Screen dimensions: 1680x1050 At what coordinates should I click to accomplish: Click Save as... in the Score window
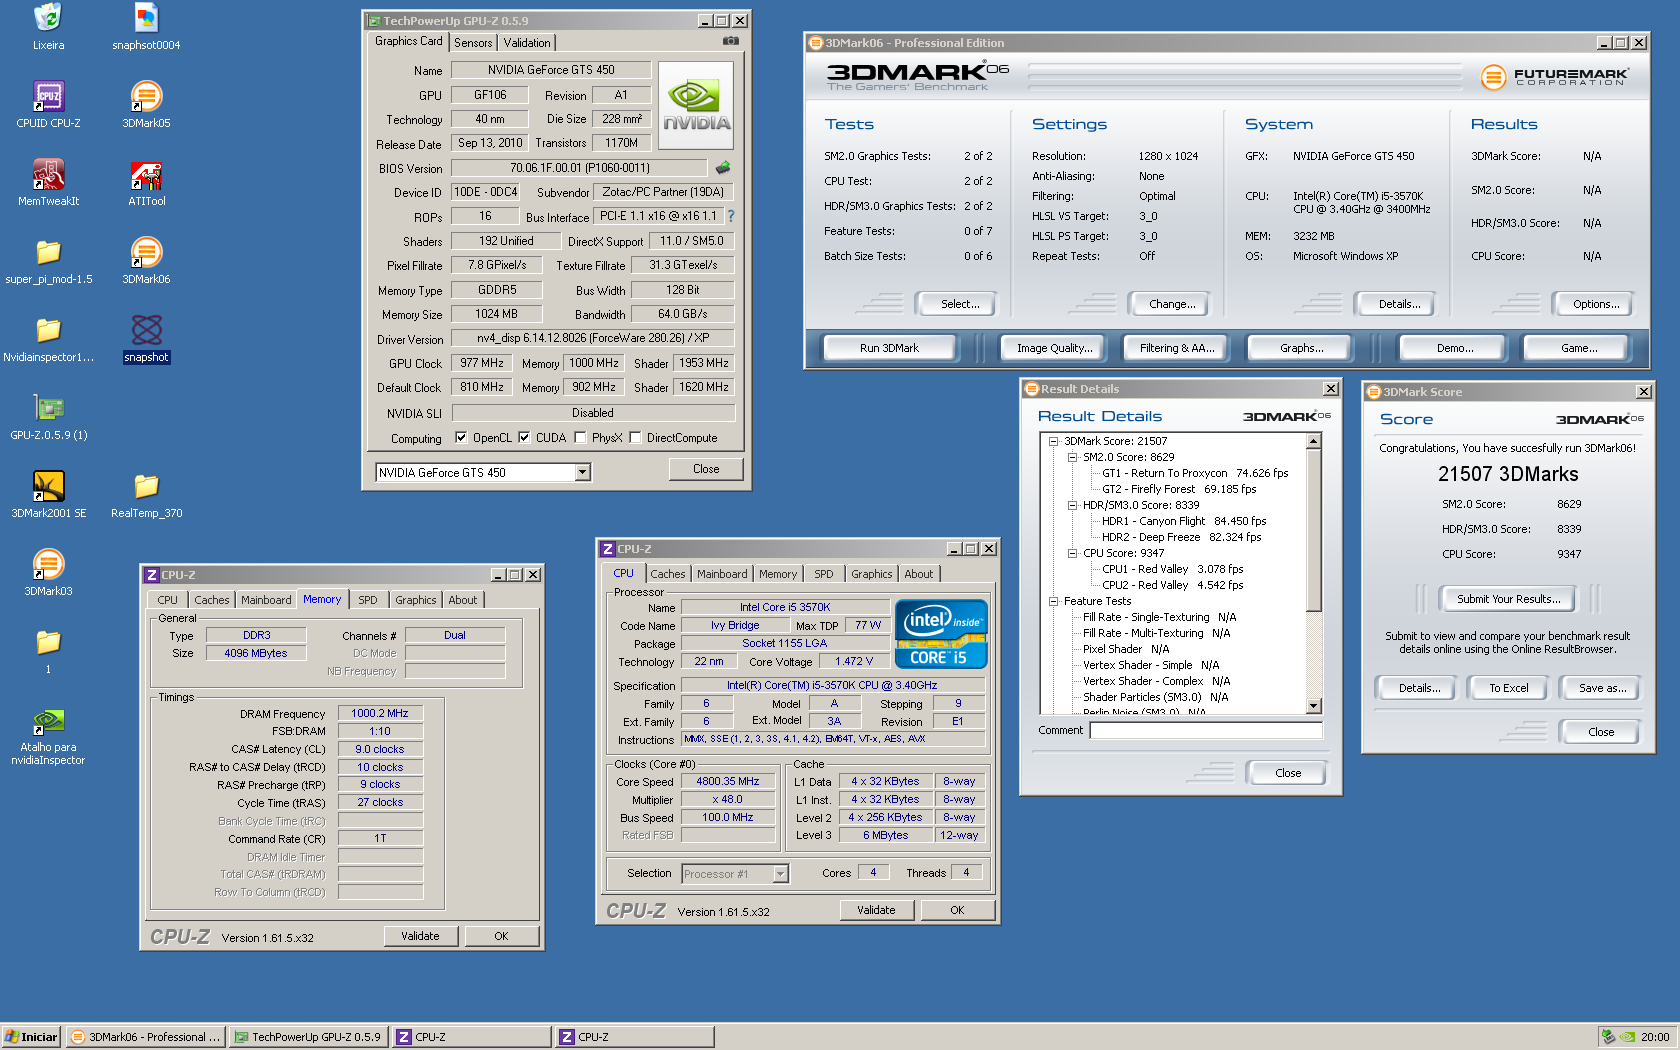[x=1602, y=688]
